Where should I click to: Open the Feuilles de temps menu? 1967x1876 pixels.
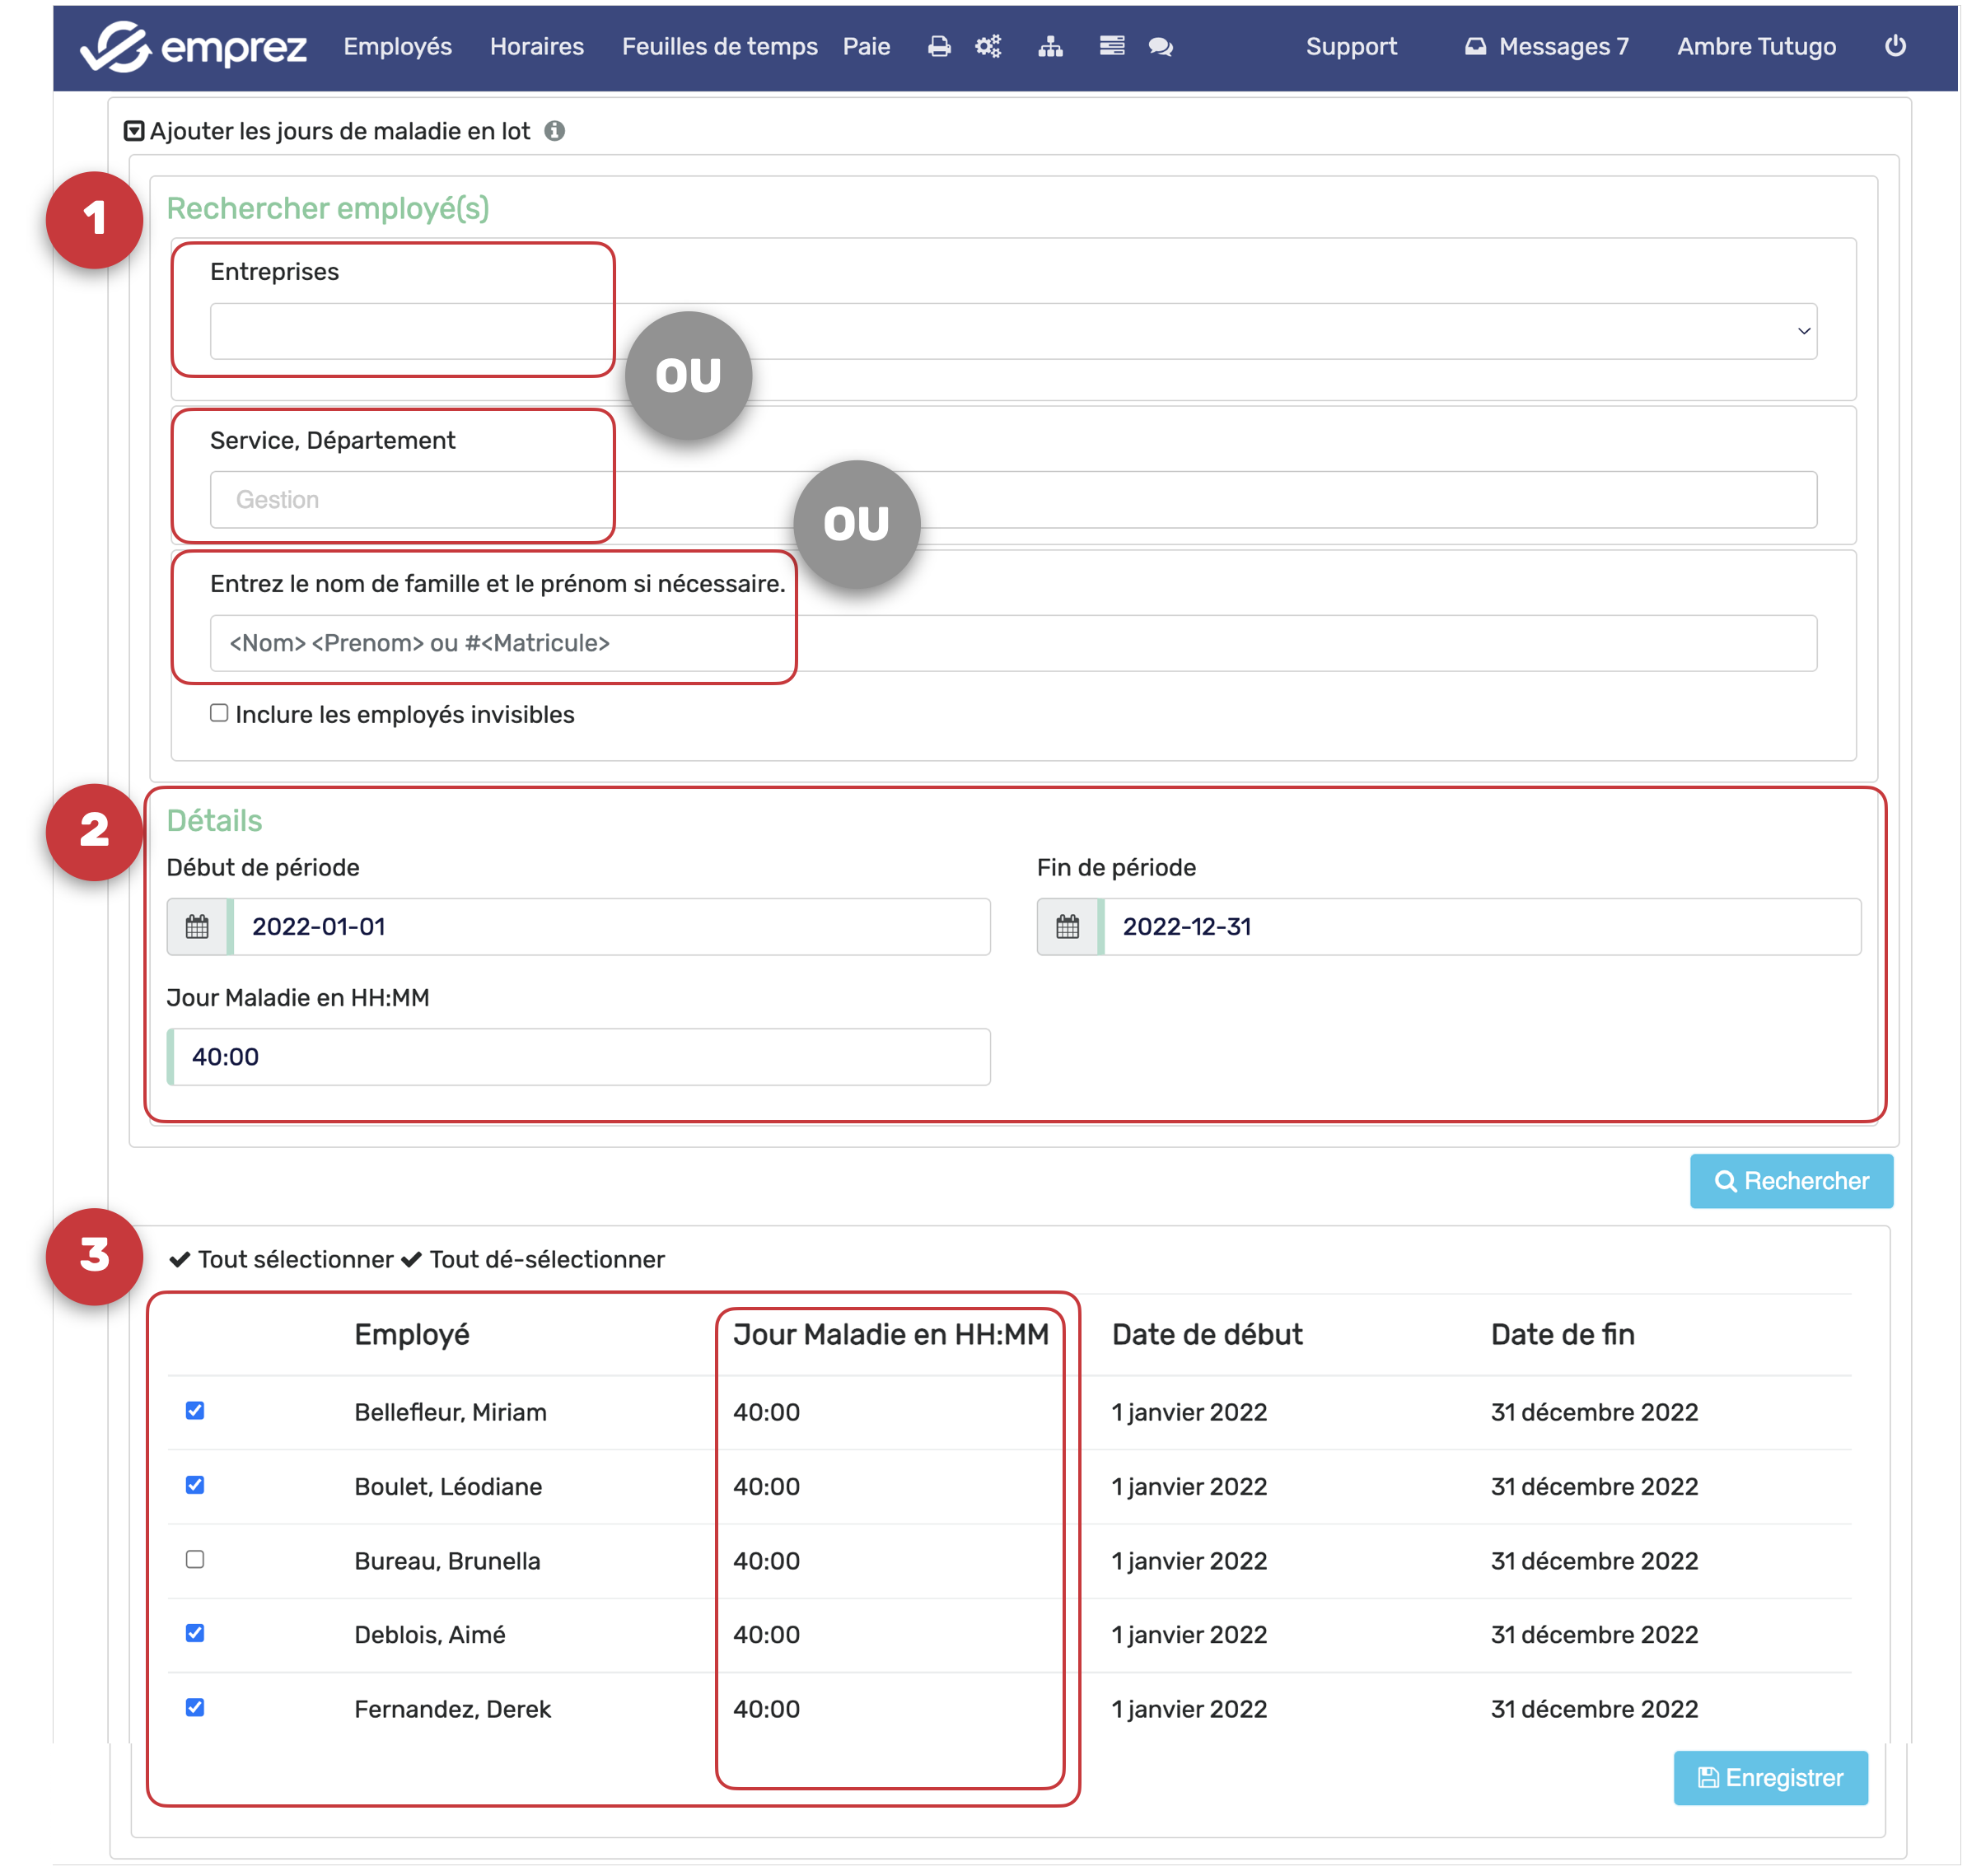(719, 46)
